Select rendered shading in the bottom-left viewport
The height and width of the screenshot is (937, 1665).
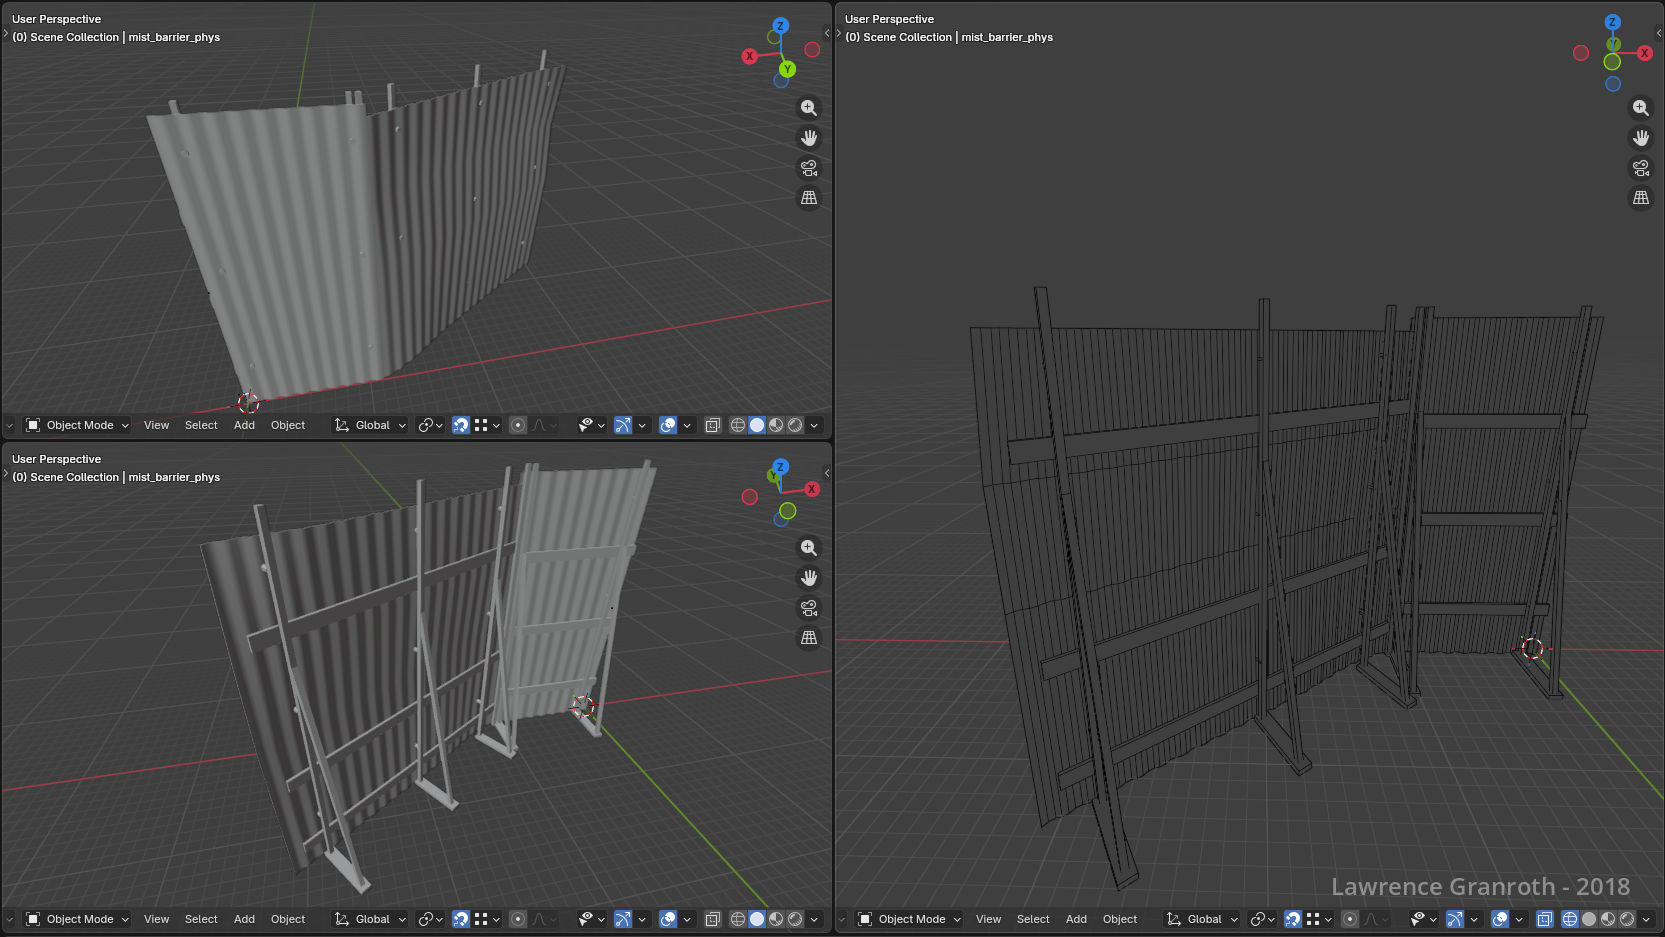(795, 919)
